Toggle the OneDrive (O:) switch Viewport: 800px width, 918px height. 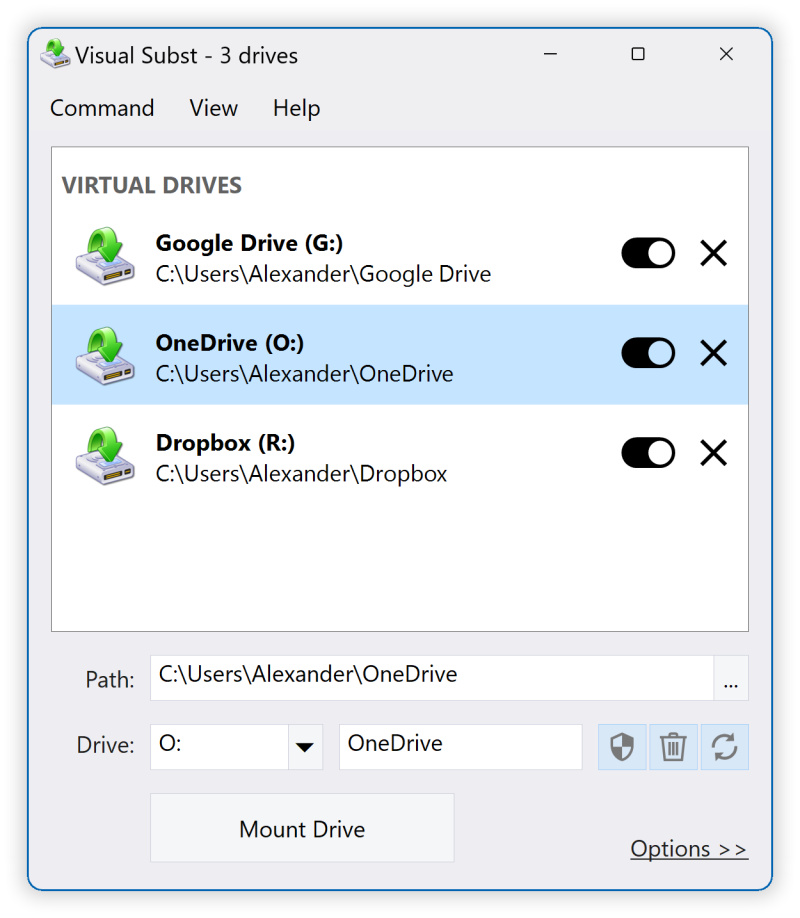pyautogui.click(x=648, y=353)
